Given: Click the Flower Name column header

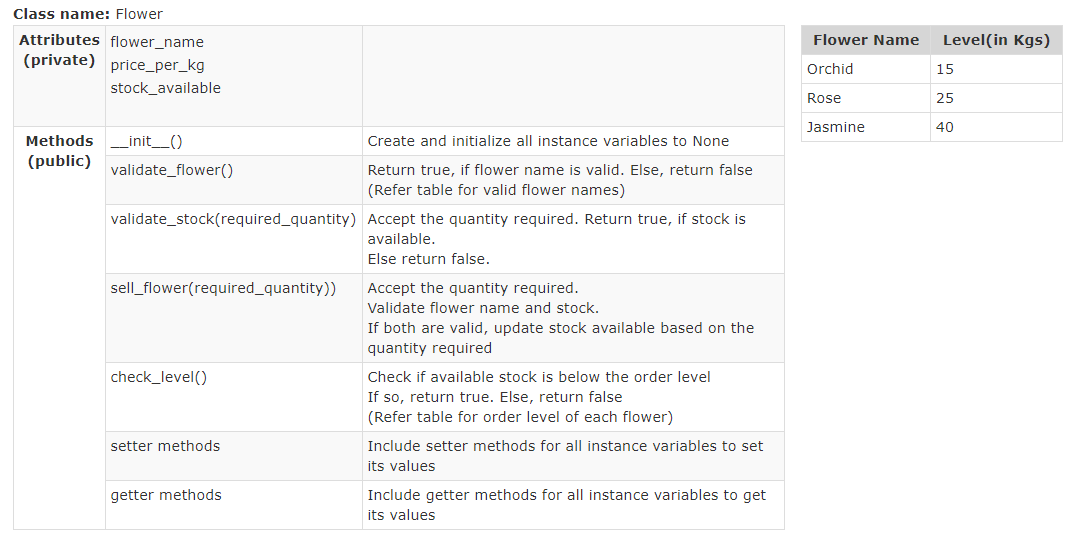Looking at the screenshot, I should tap(866, 40).
